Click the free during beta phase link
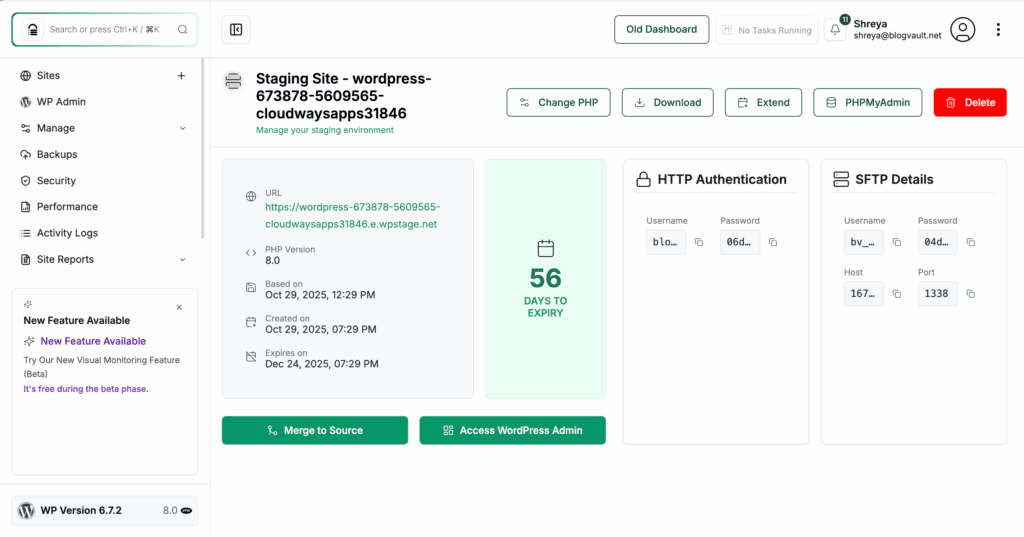1024x537 pixels. (86, 389)
